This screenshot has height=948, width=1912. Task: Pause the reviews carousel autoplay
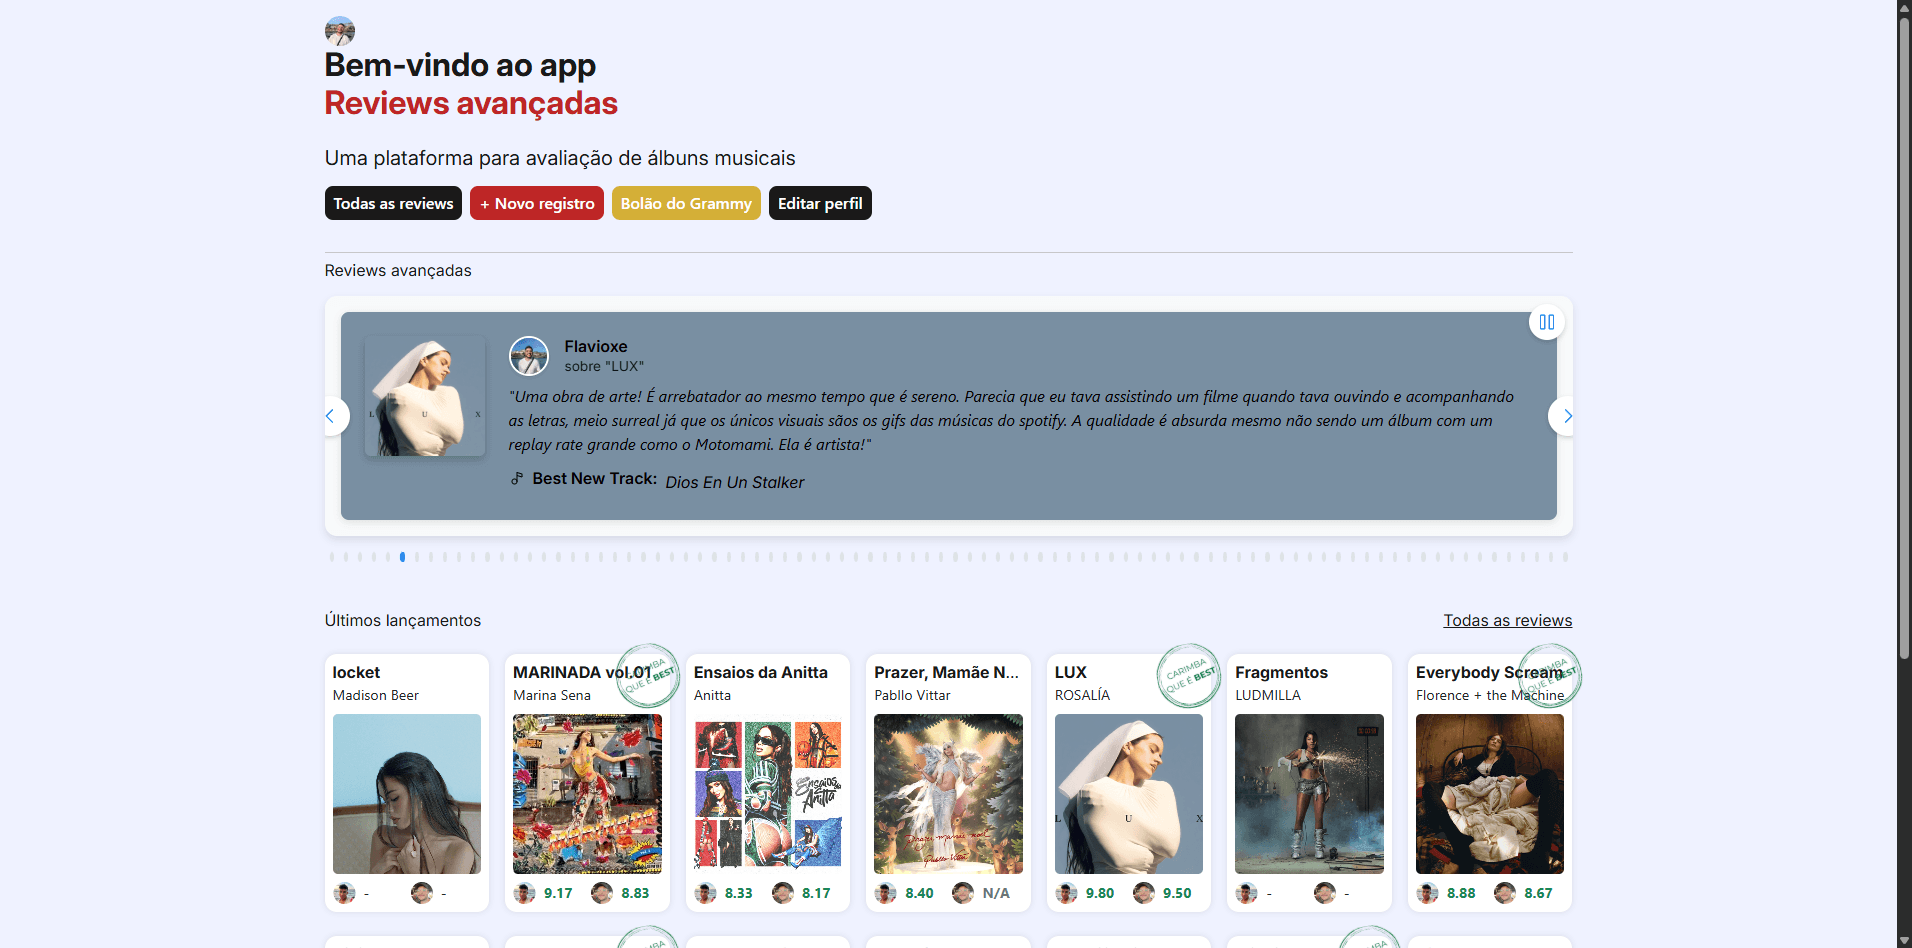point(1546,322)
